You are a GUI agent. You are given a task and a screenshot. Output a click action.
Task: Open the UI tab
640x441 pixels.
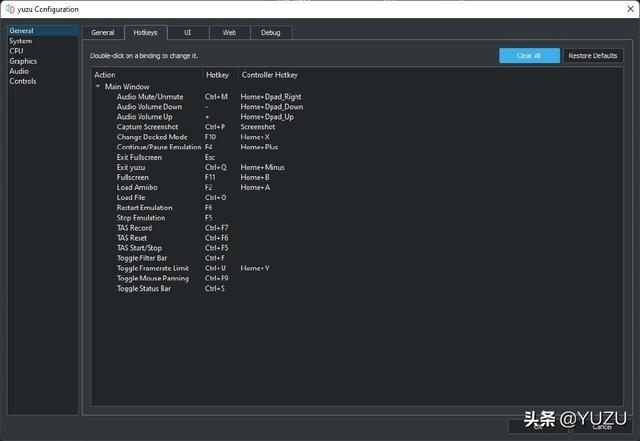[x=188, y=33]
